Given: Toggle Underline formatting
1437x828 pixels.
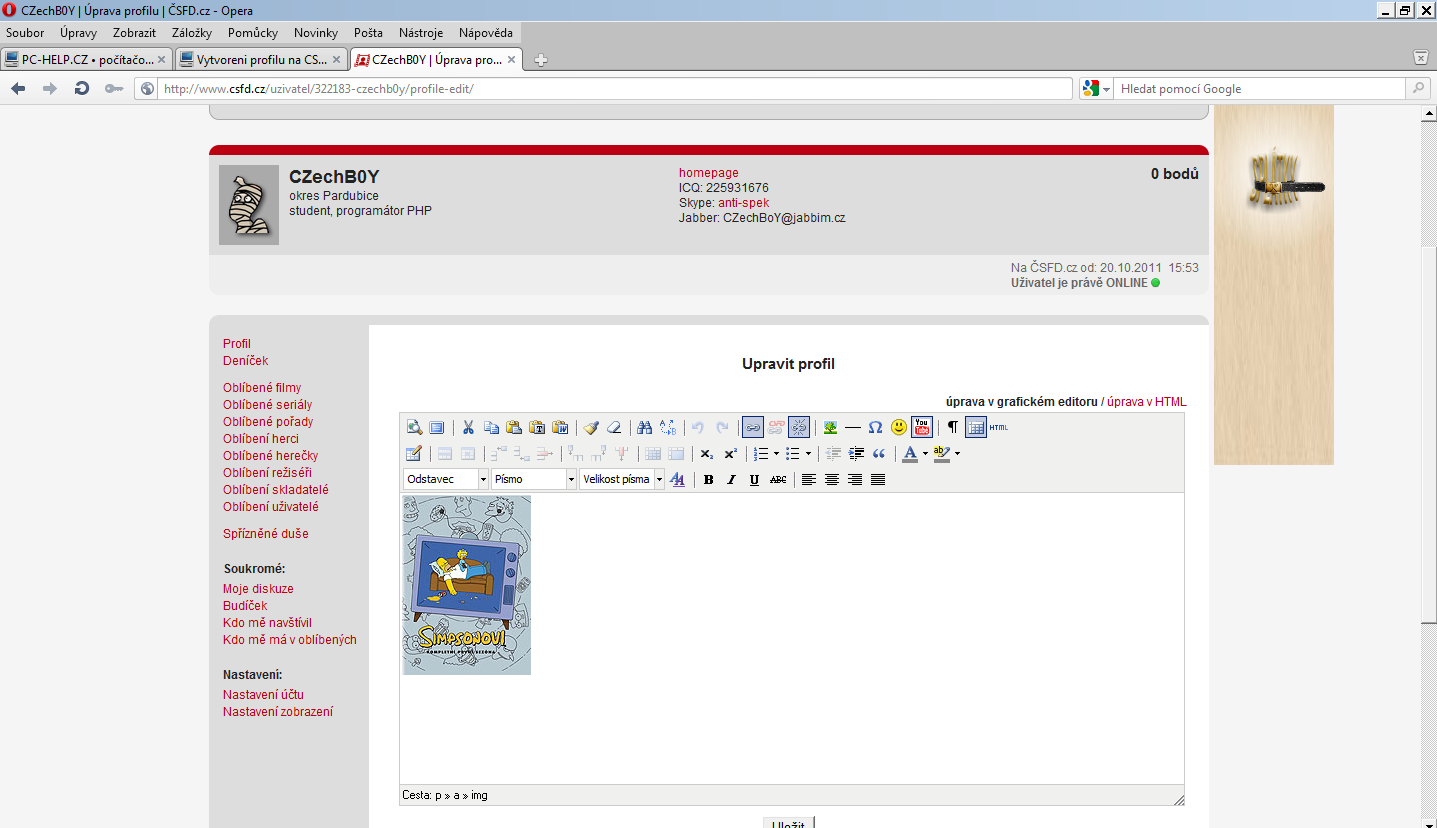Looking at the screenshot, I should (x=754, y=479).
